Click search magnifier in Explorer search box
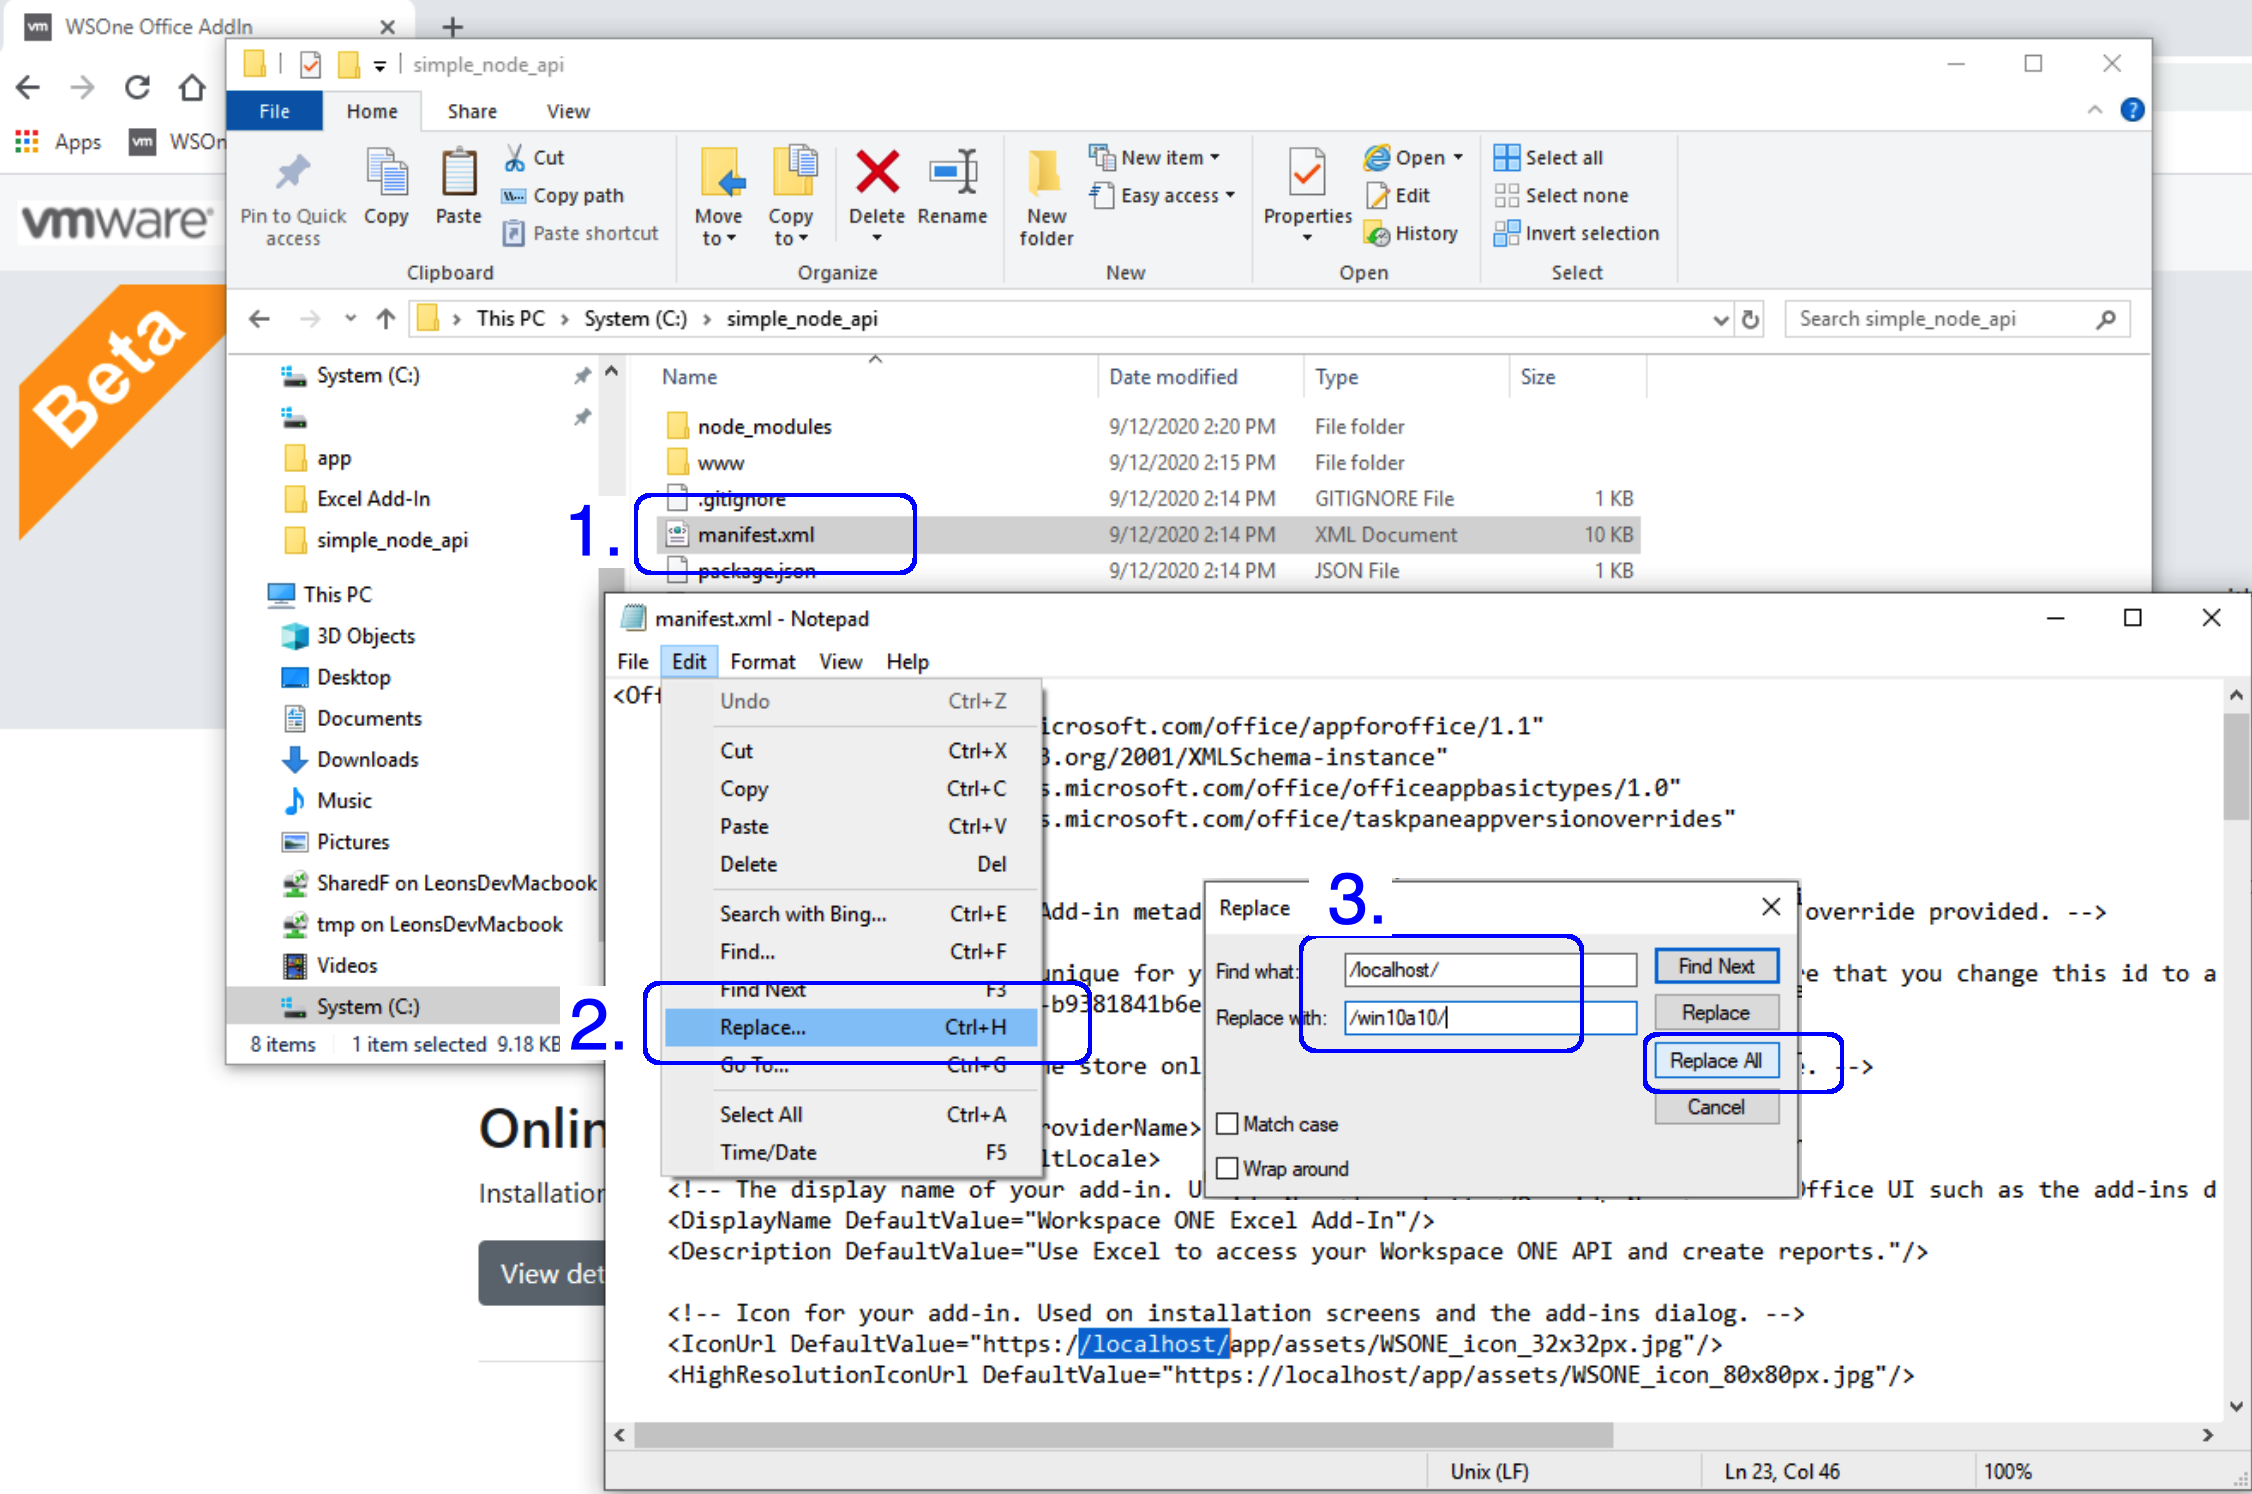This screenshot has width=2252, height=1494. 2106,319
